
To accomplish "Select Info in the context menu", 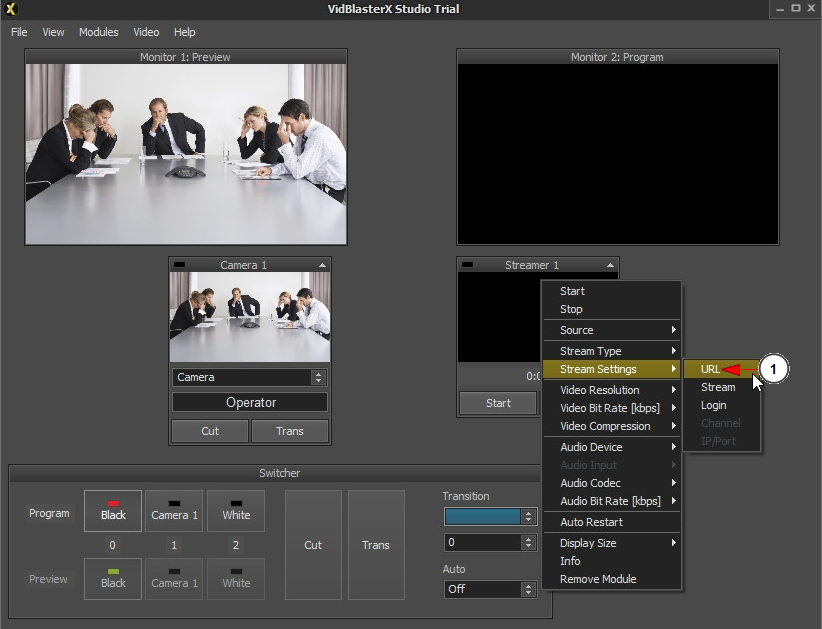I will pos(612,561).
